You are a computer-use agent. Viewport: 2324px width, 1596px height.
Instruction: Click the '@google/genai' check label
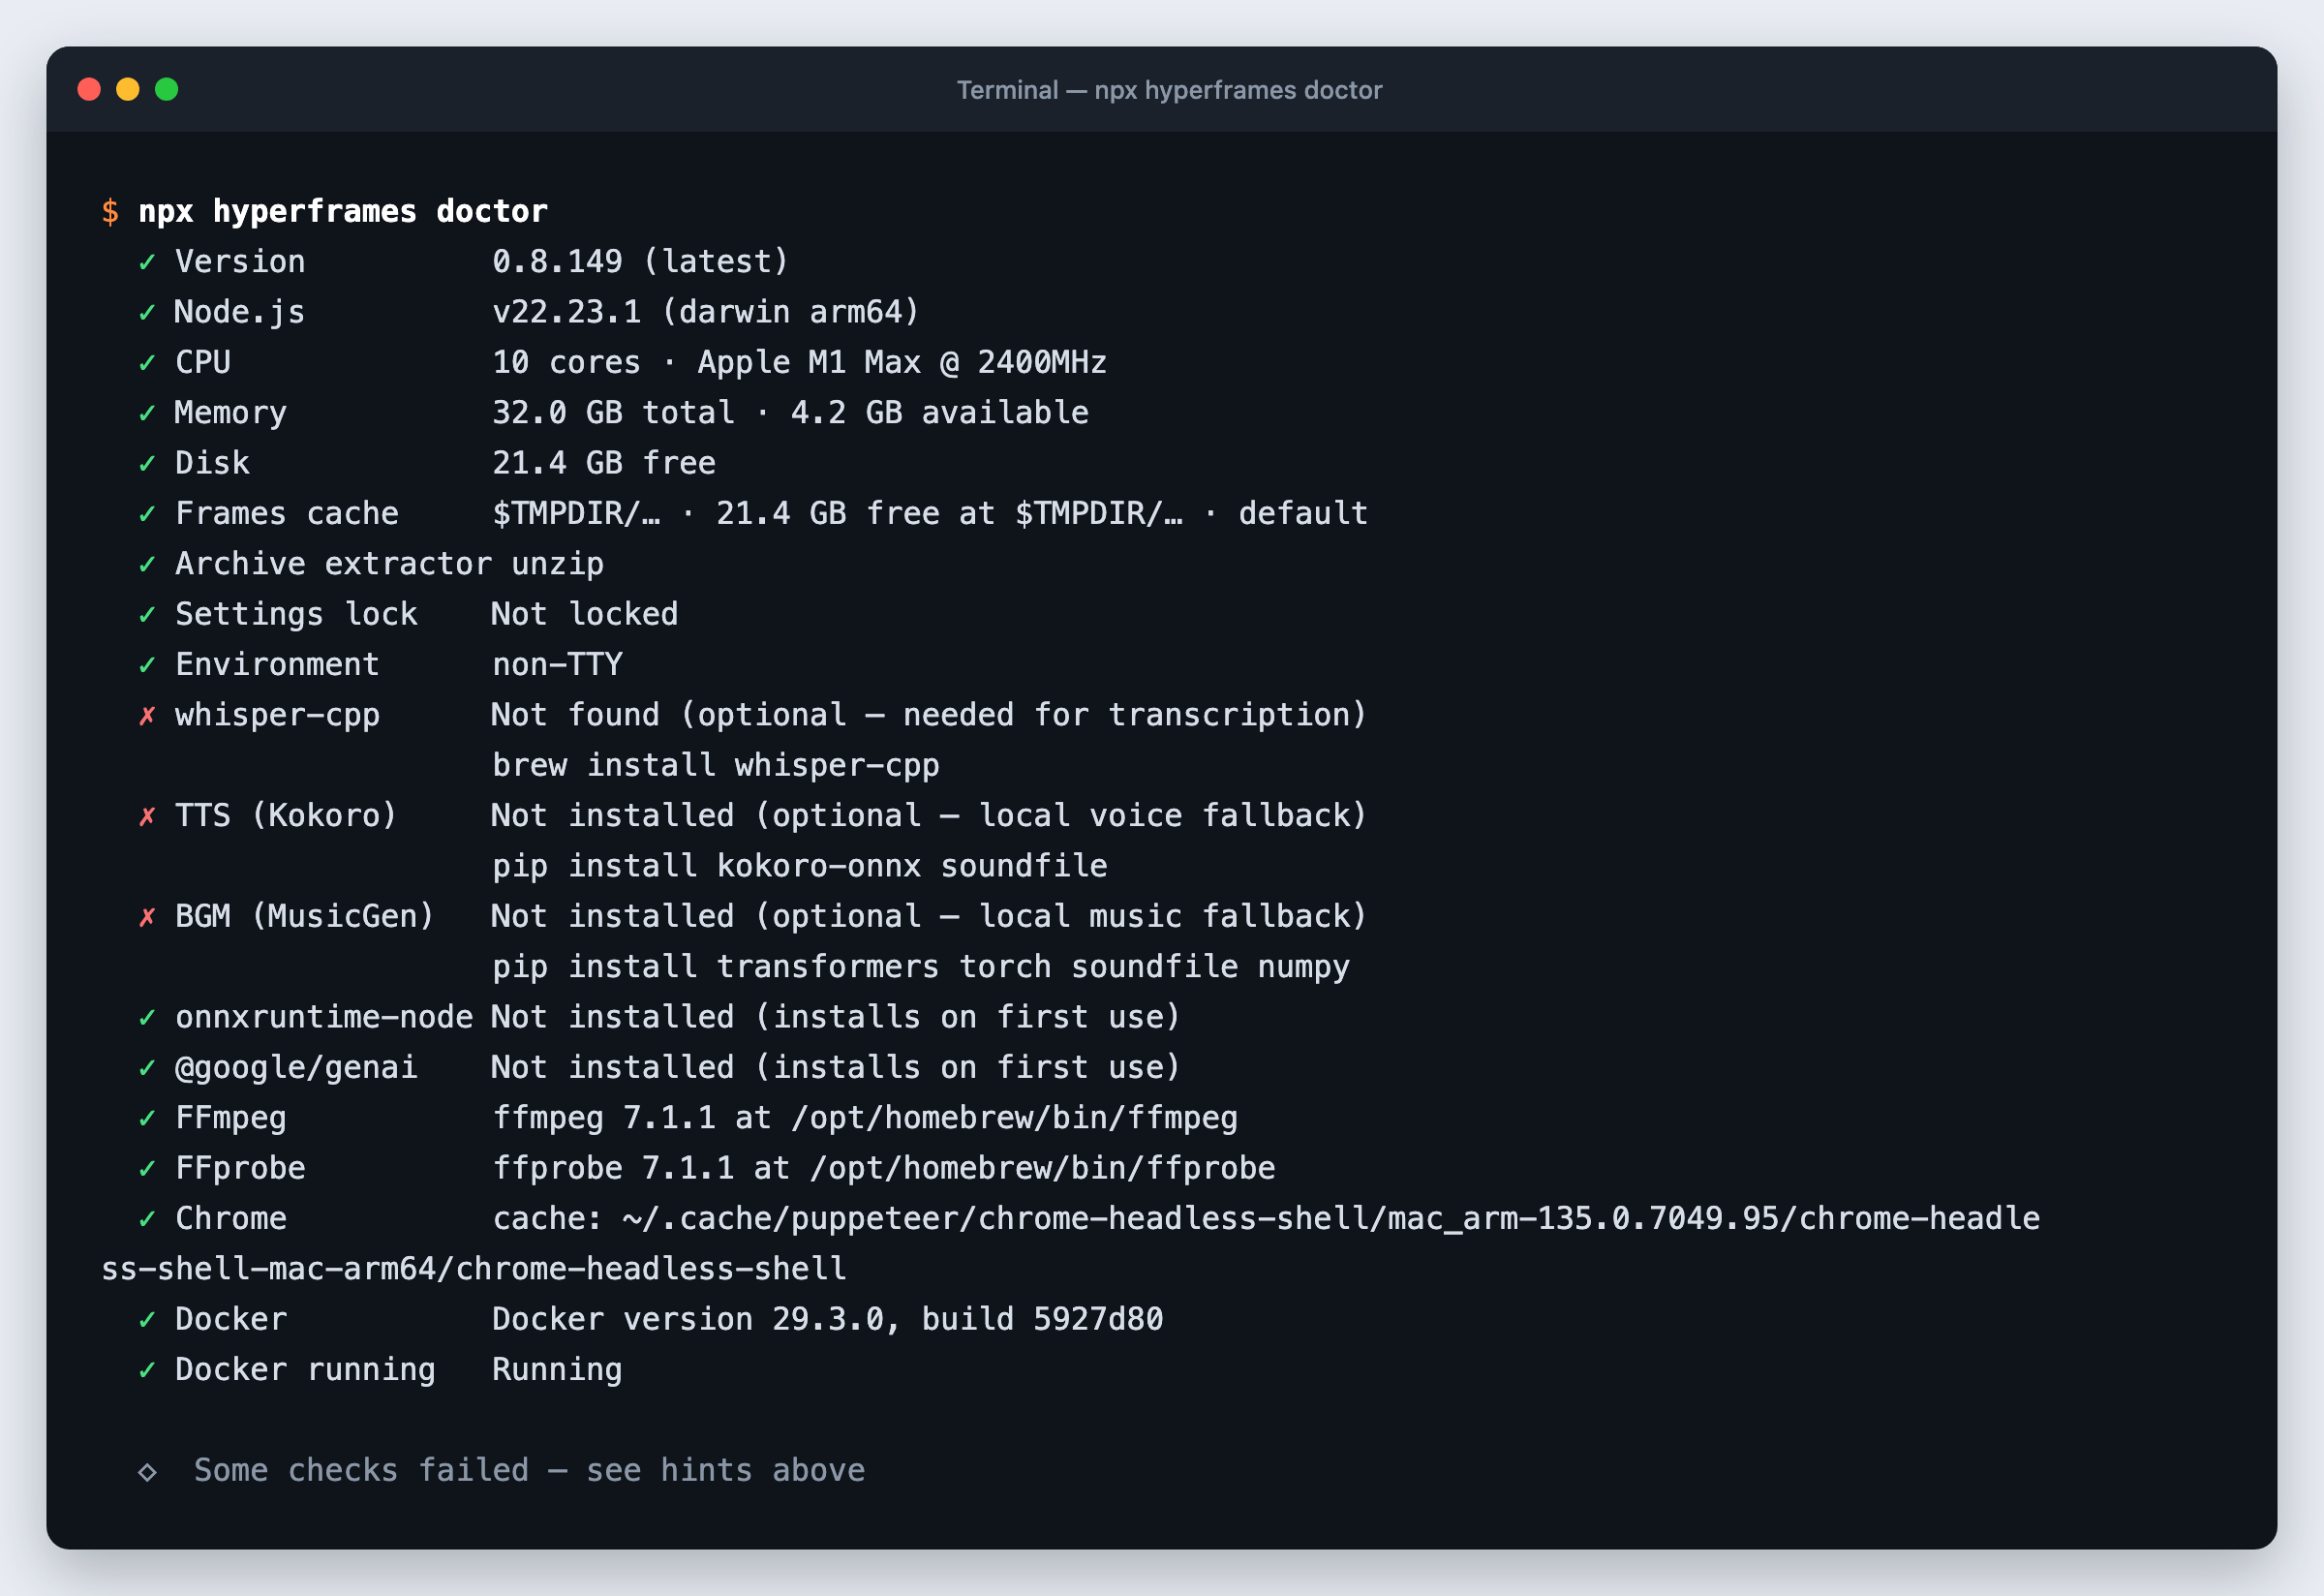point(296,1068)
